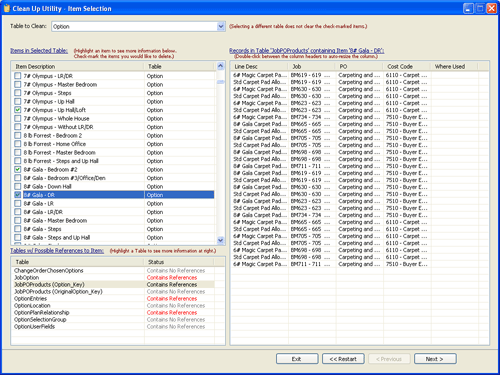The width and height of the screenshot is (500, 375).
Task: Click the Line Desc column header
Action: click(260, 67)
